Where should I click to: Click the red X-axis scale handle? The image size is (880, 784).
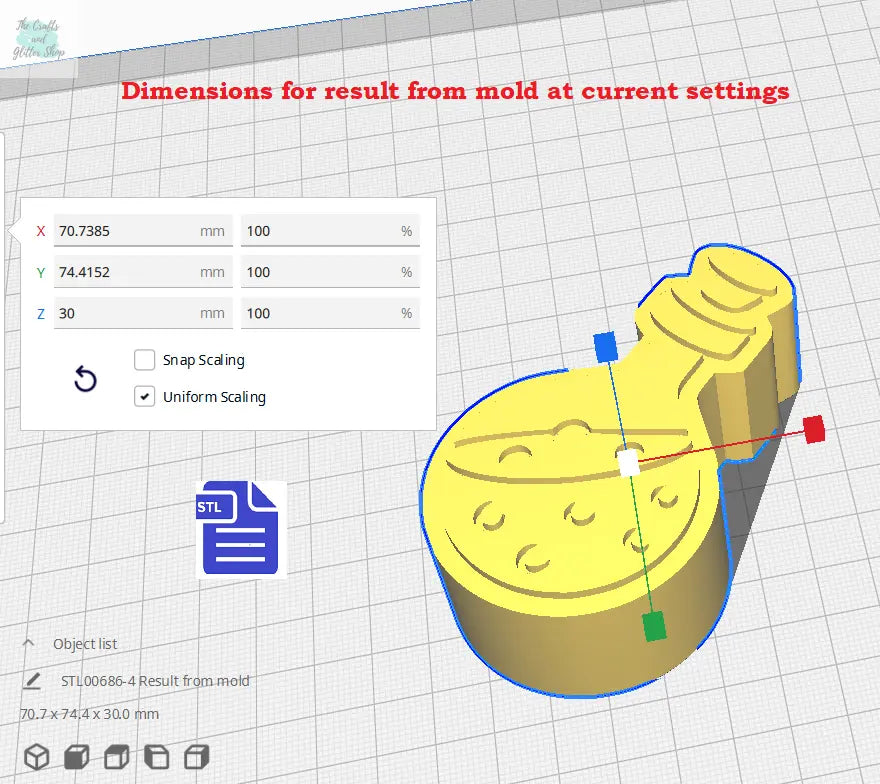[814, 429]
